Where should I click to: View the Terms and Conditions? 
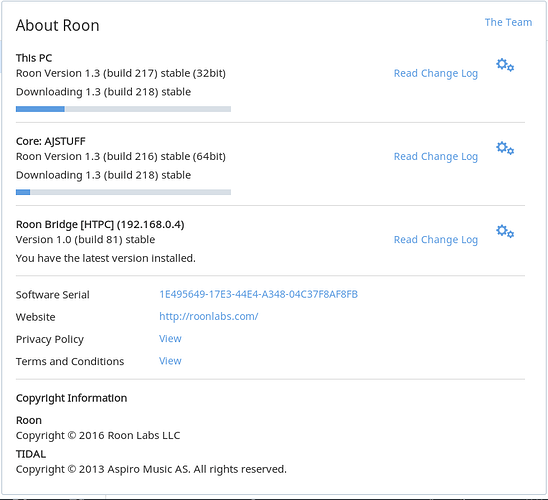click(x=170, y=361)
